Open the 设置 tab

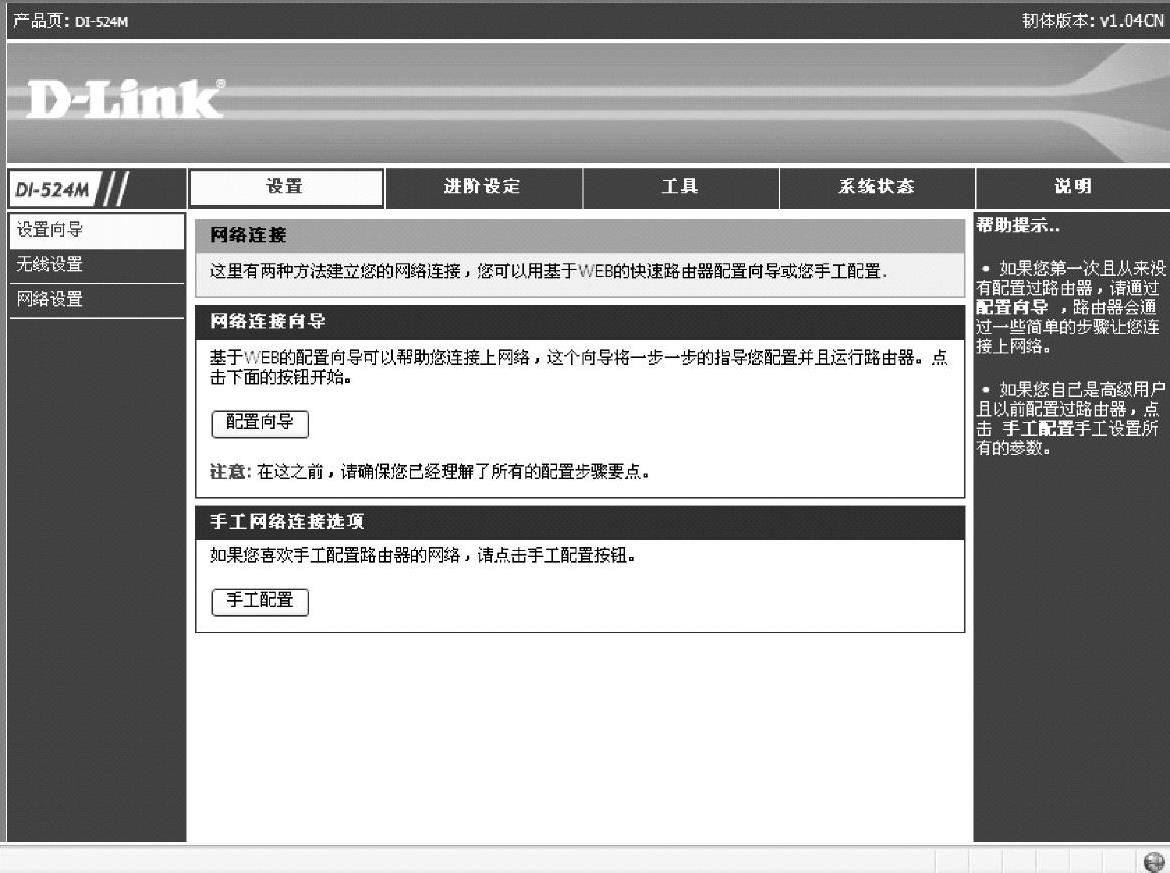287,187
